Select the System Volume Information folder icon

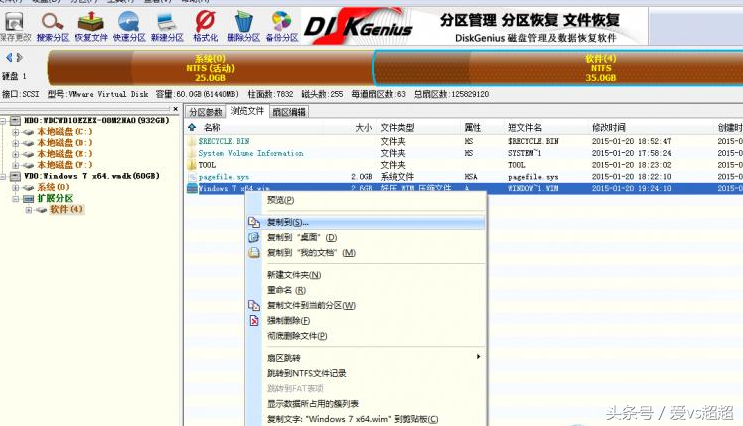[192, 153]
